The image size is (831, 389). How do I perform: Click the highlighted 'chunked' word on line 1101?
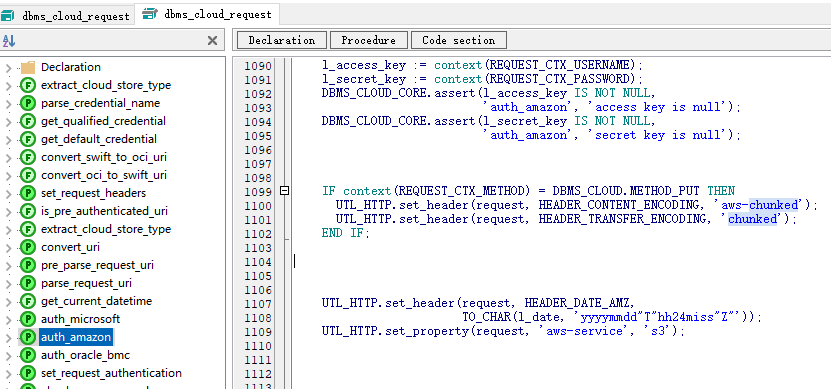753,219
